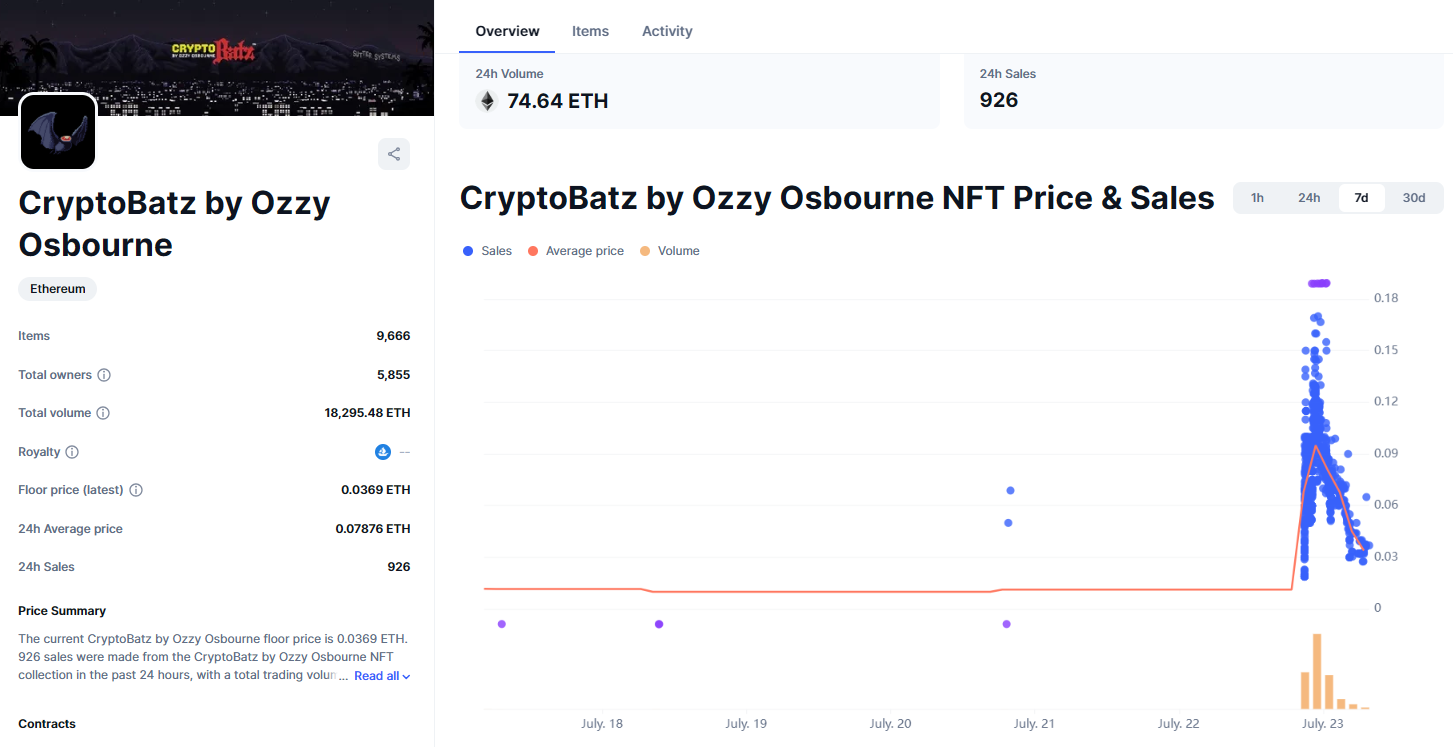Screen dimensions: 1453x747
Task: Click the Floor price info icon
Action: (x=136, y=490)
